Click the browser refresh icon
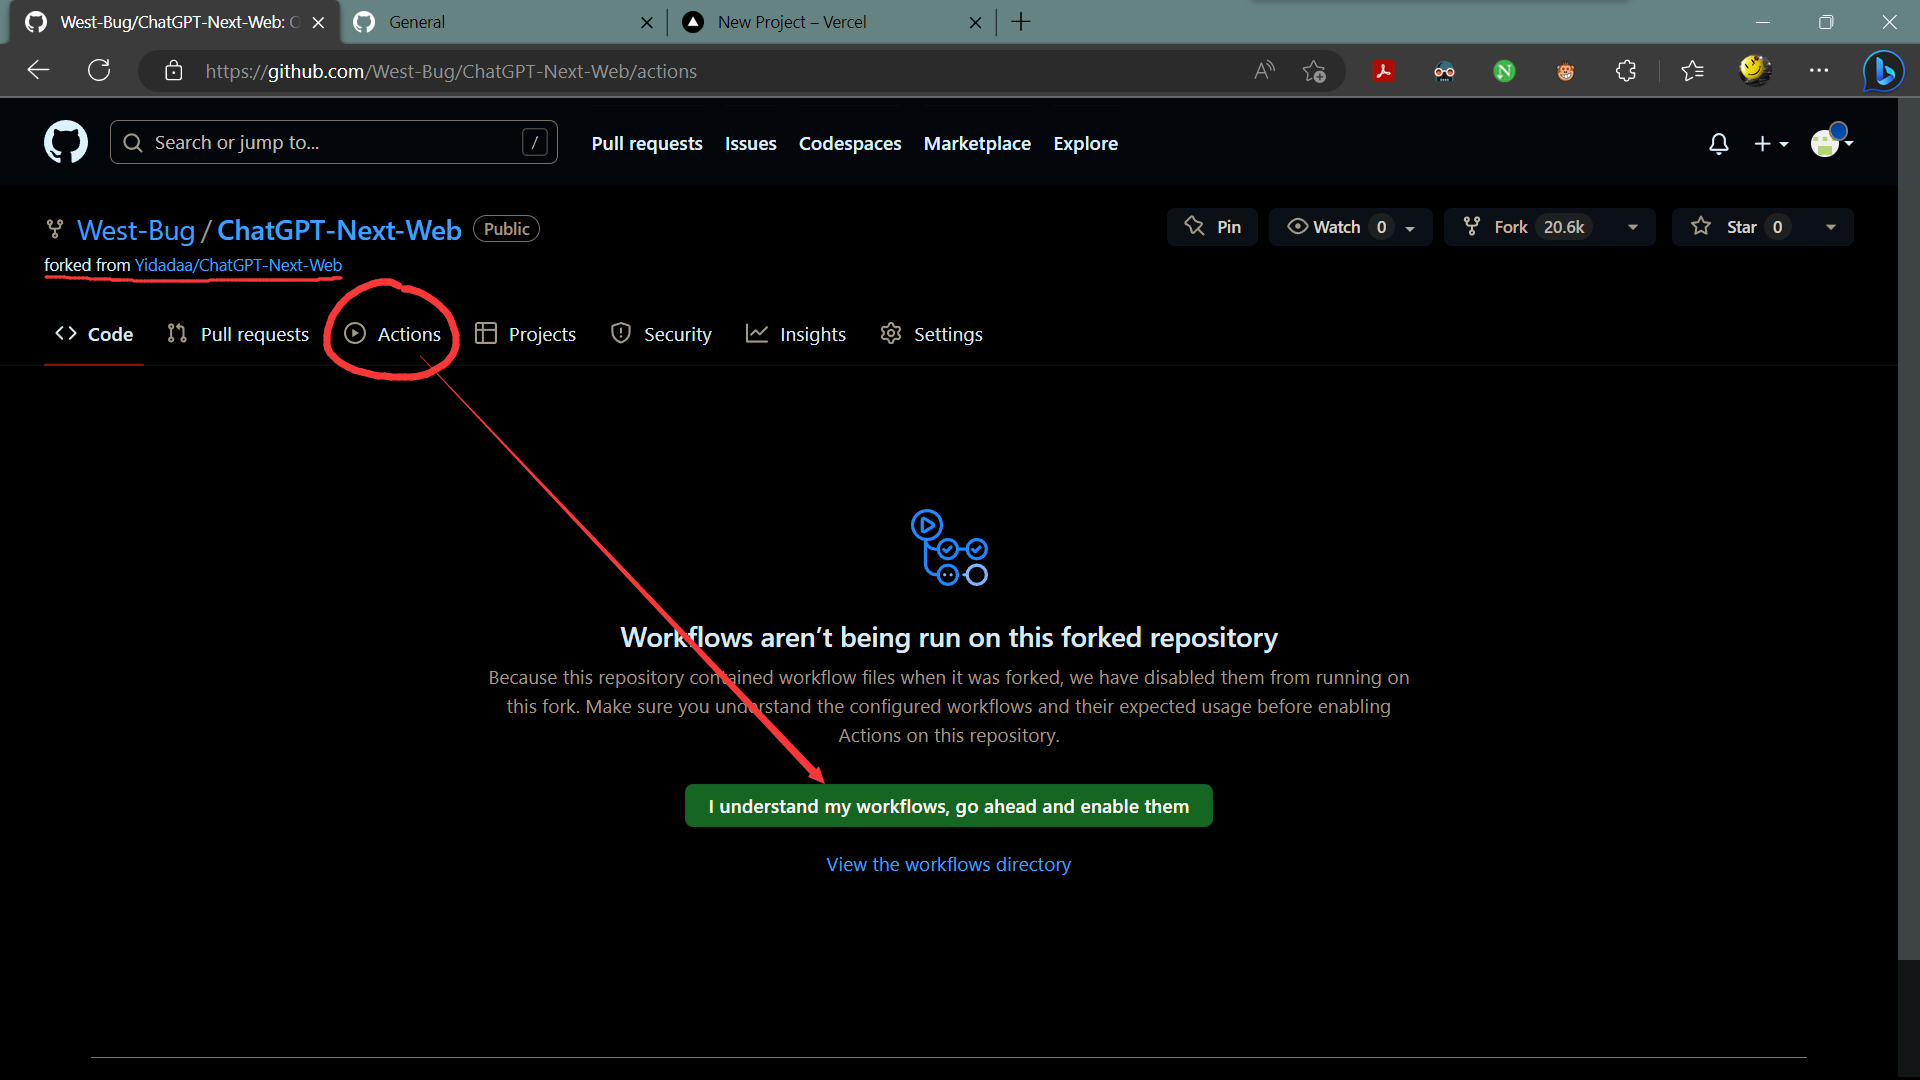 (99, 71)
